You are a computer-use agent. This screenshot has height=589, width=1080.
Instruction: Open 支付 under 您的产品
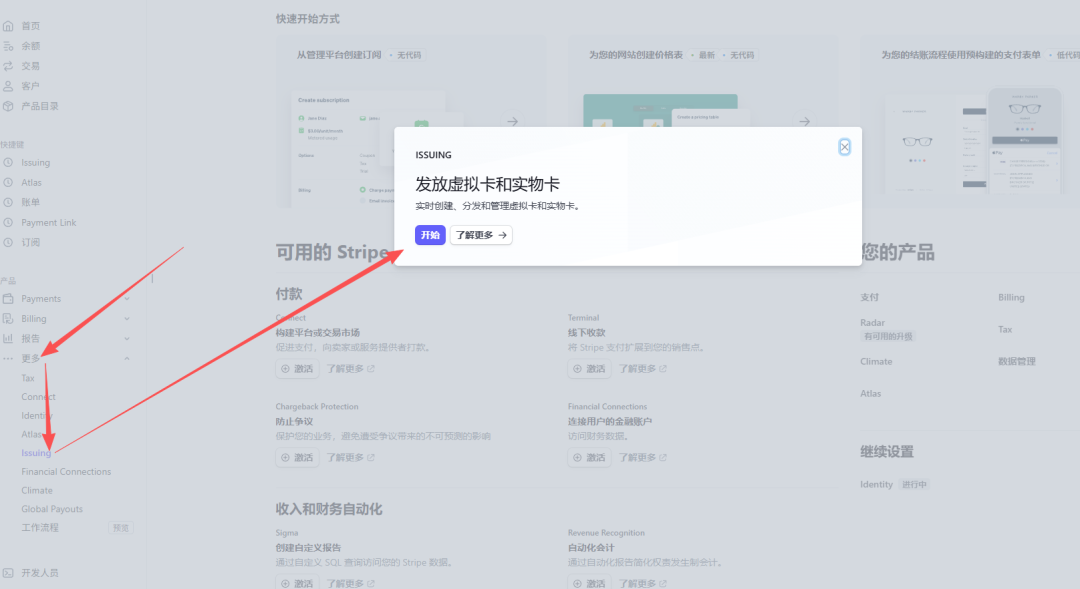[869, 298]
